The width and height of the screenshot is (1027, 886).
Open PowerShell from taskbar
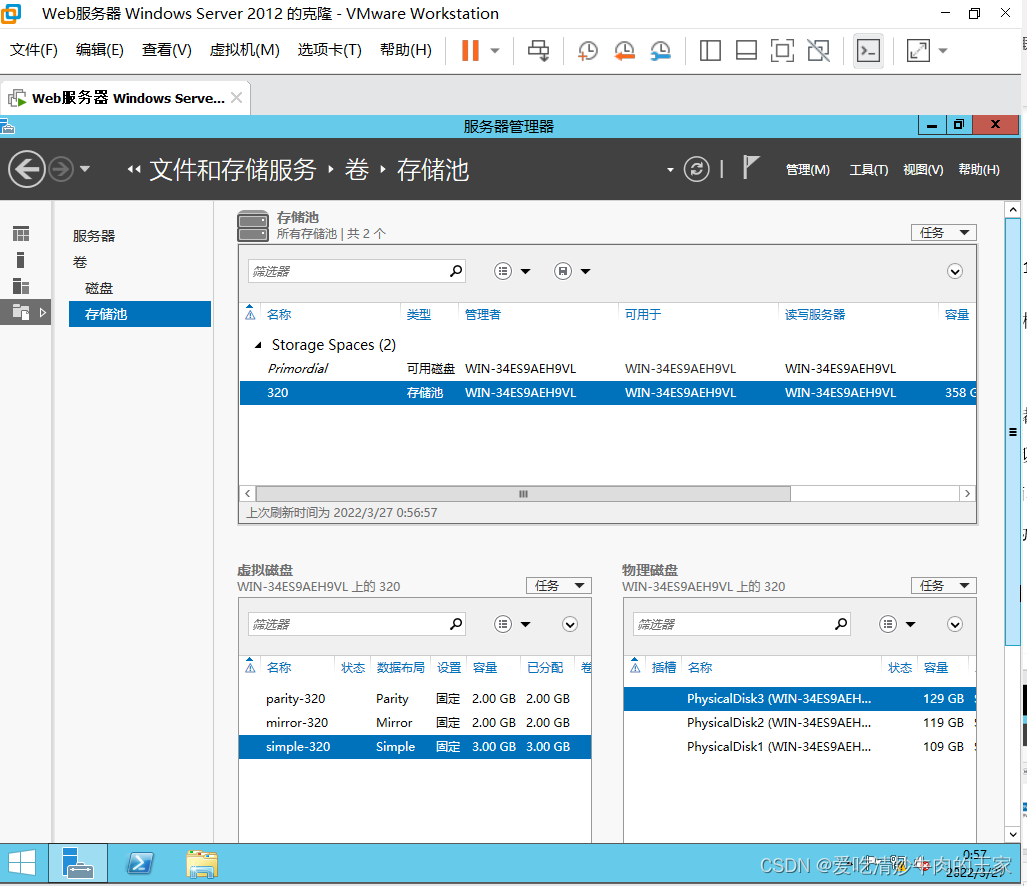point(140,863)
